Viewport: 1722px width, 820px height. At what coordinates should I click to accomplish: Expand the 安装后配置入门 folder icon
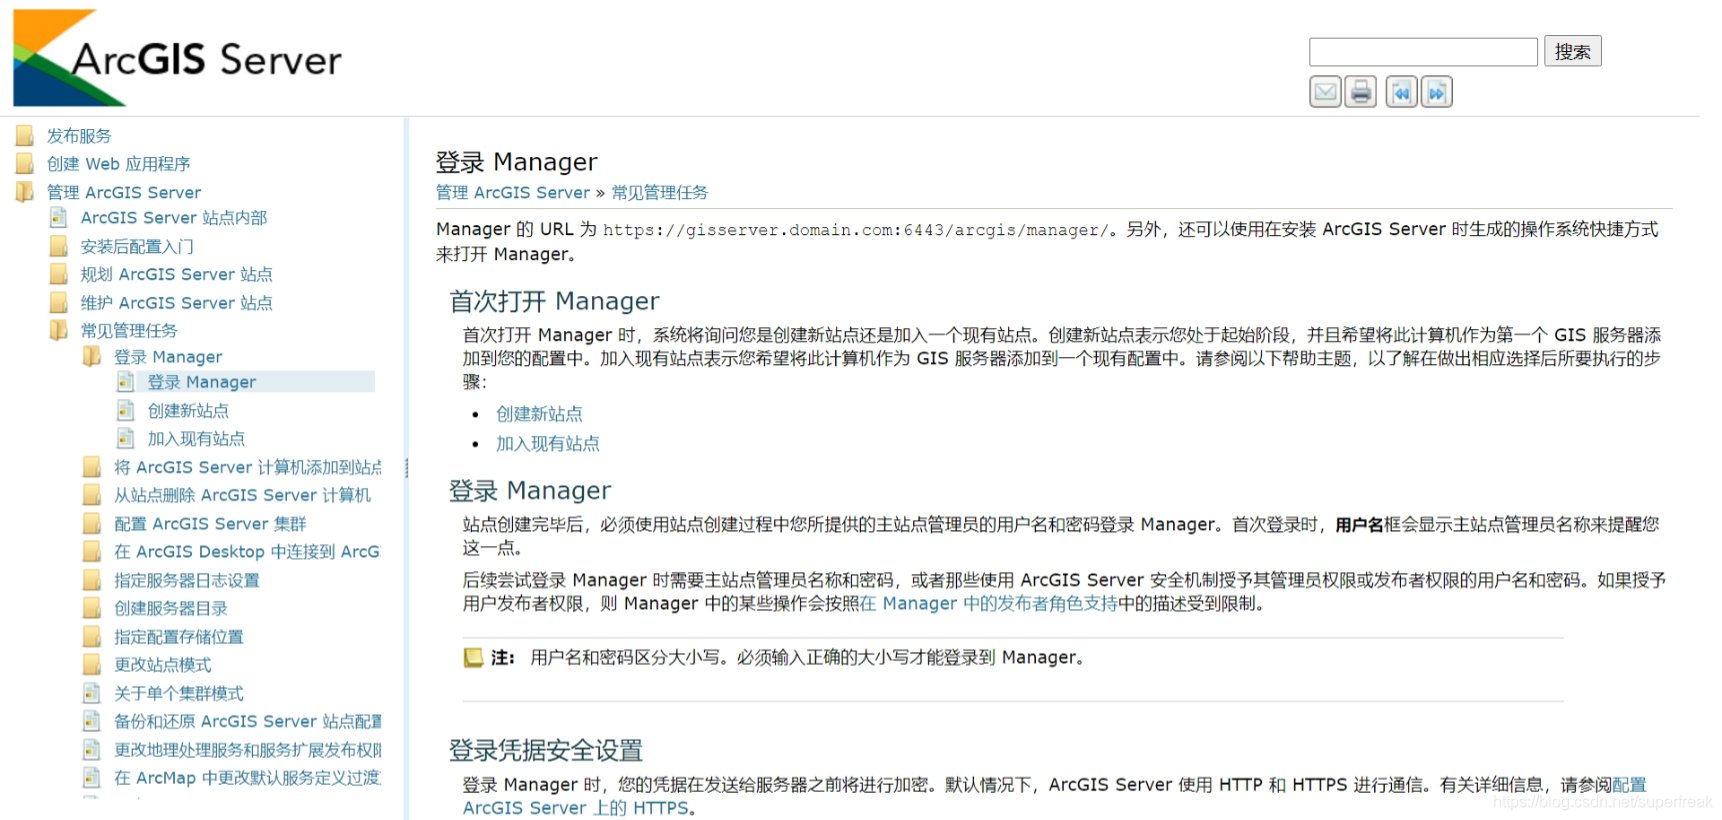(59, 246)
